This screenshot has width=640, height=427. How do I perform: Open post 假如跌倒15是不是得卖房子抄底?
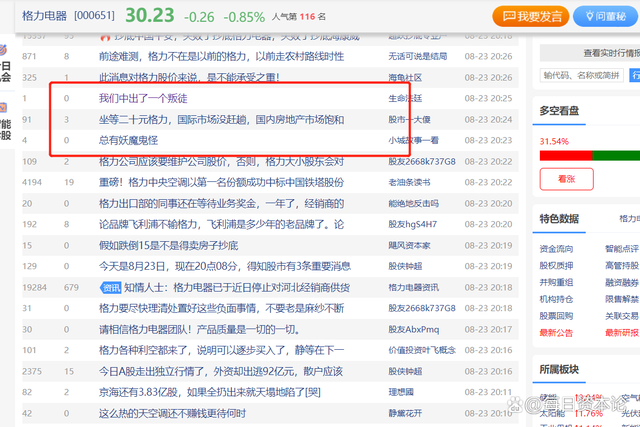[168, 246]
